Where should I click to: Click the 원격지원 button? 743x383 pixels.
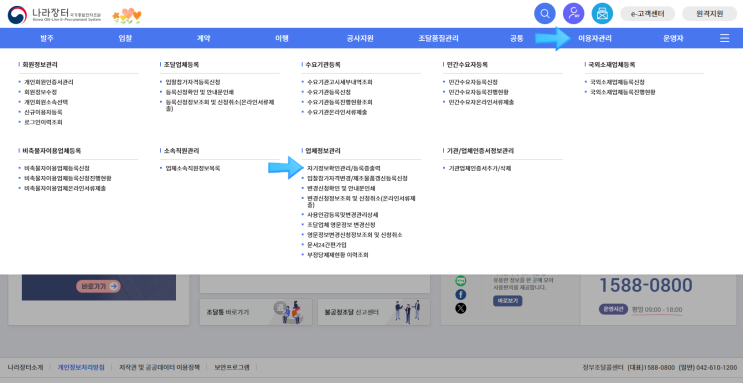click(709, 14)
